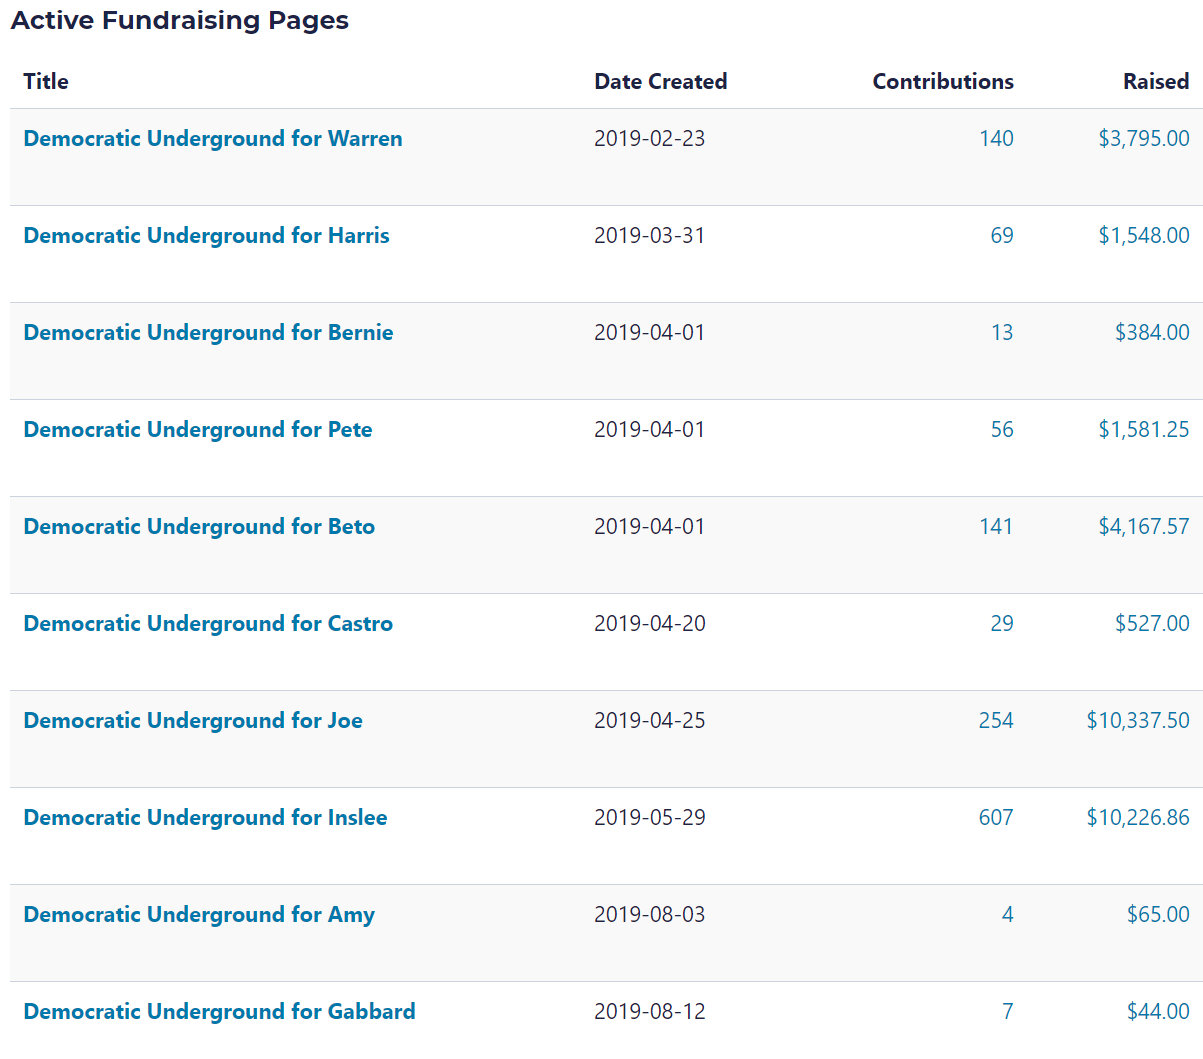Screen dimensions: 1203x1059
Task: Click the Contributions column header
Action: pos(942,82)
